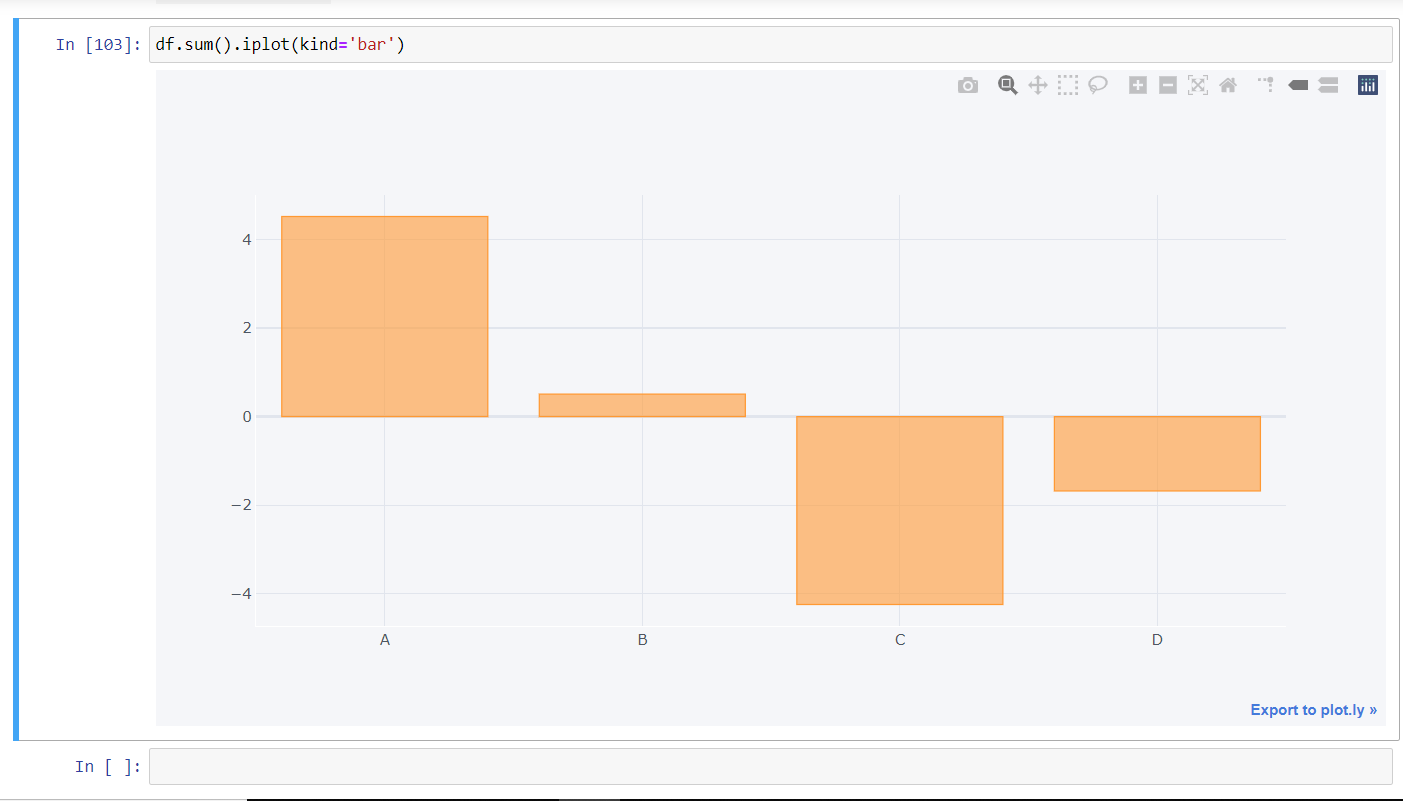Click x-axis label C
This screenshot has width=1403, height=801.
pos(900,640)
